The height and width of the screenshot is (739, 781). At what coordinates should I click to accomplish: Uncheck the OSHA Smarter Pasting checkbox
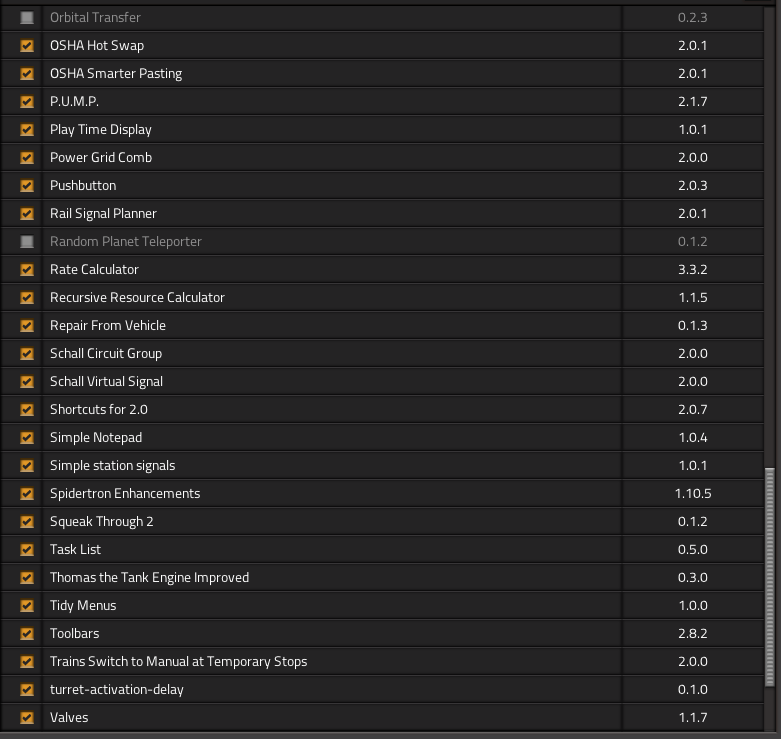[x=27, y=73]
